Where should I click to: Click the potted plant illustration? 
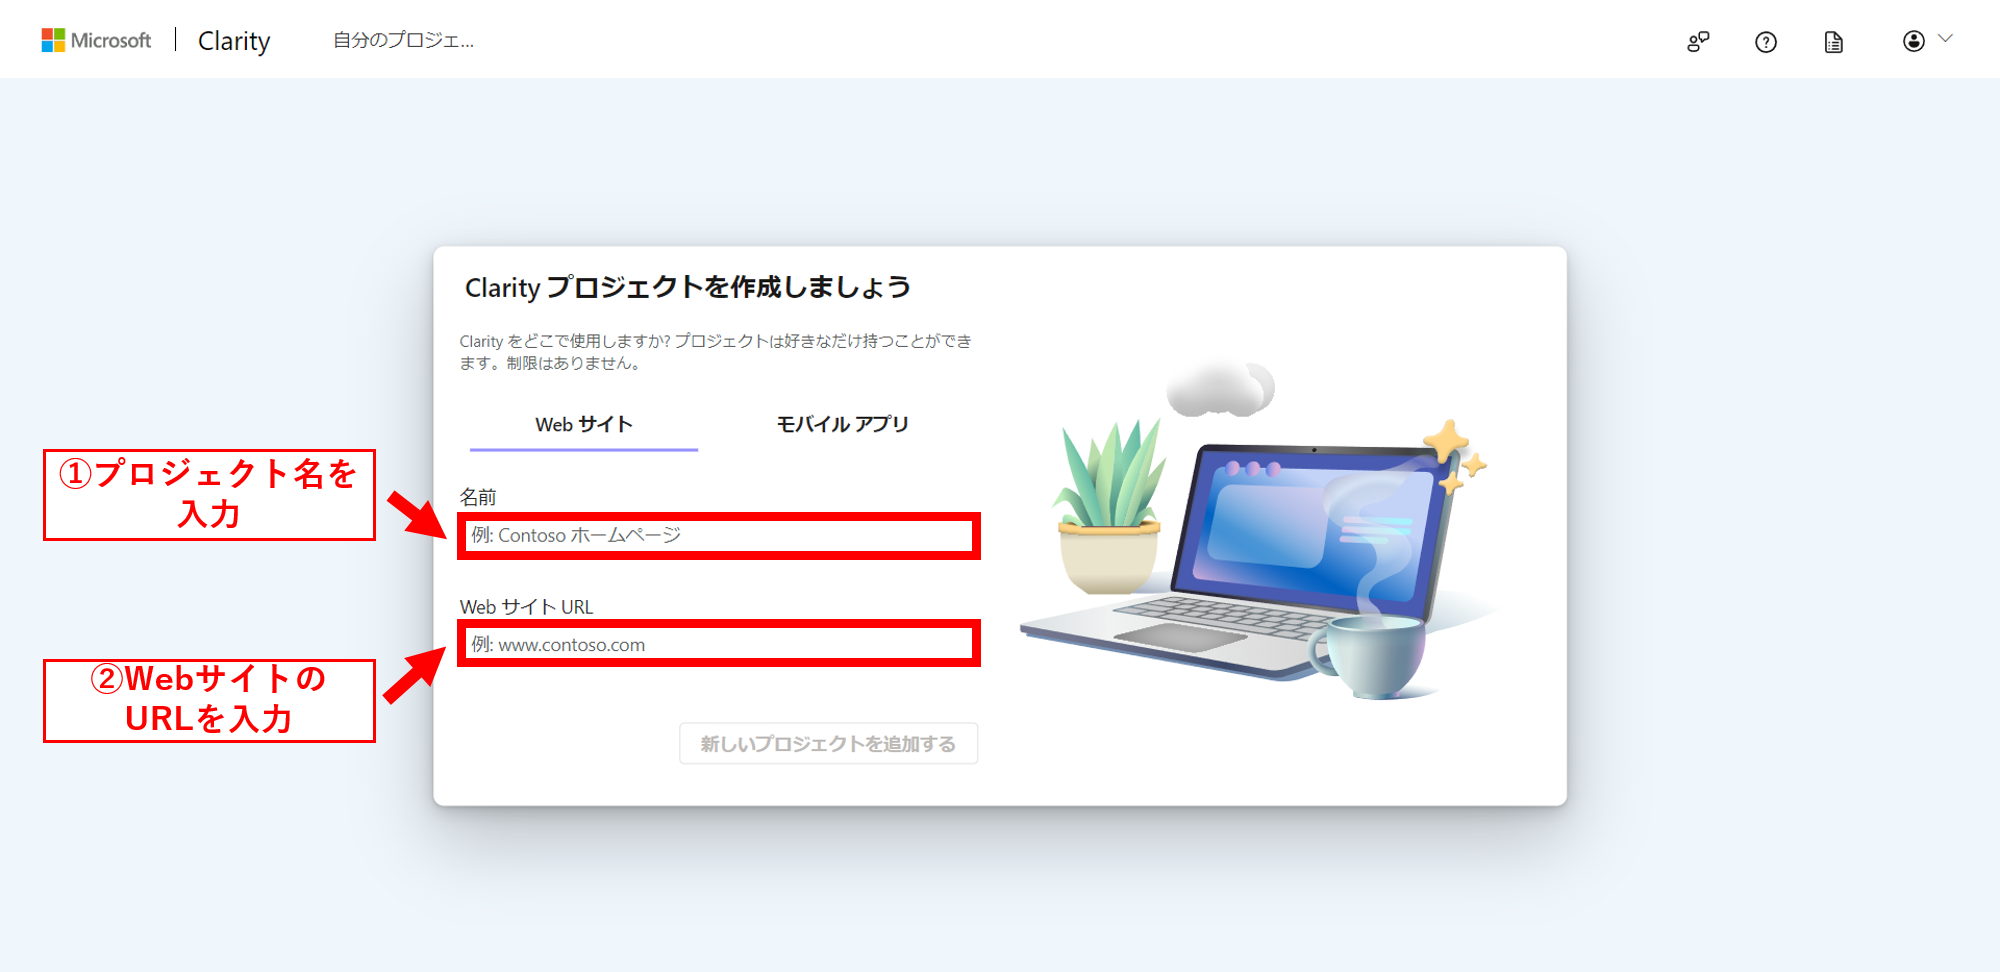1110,510
